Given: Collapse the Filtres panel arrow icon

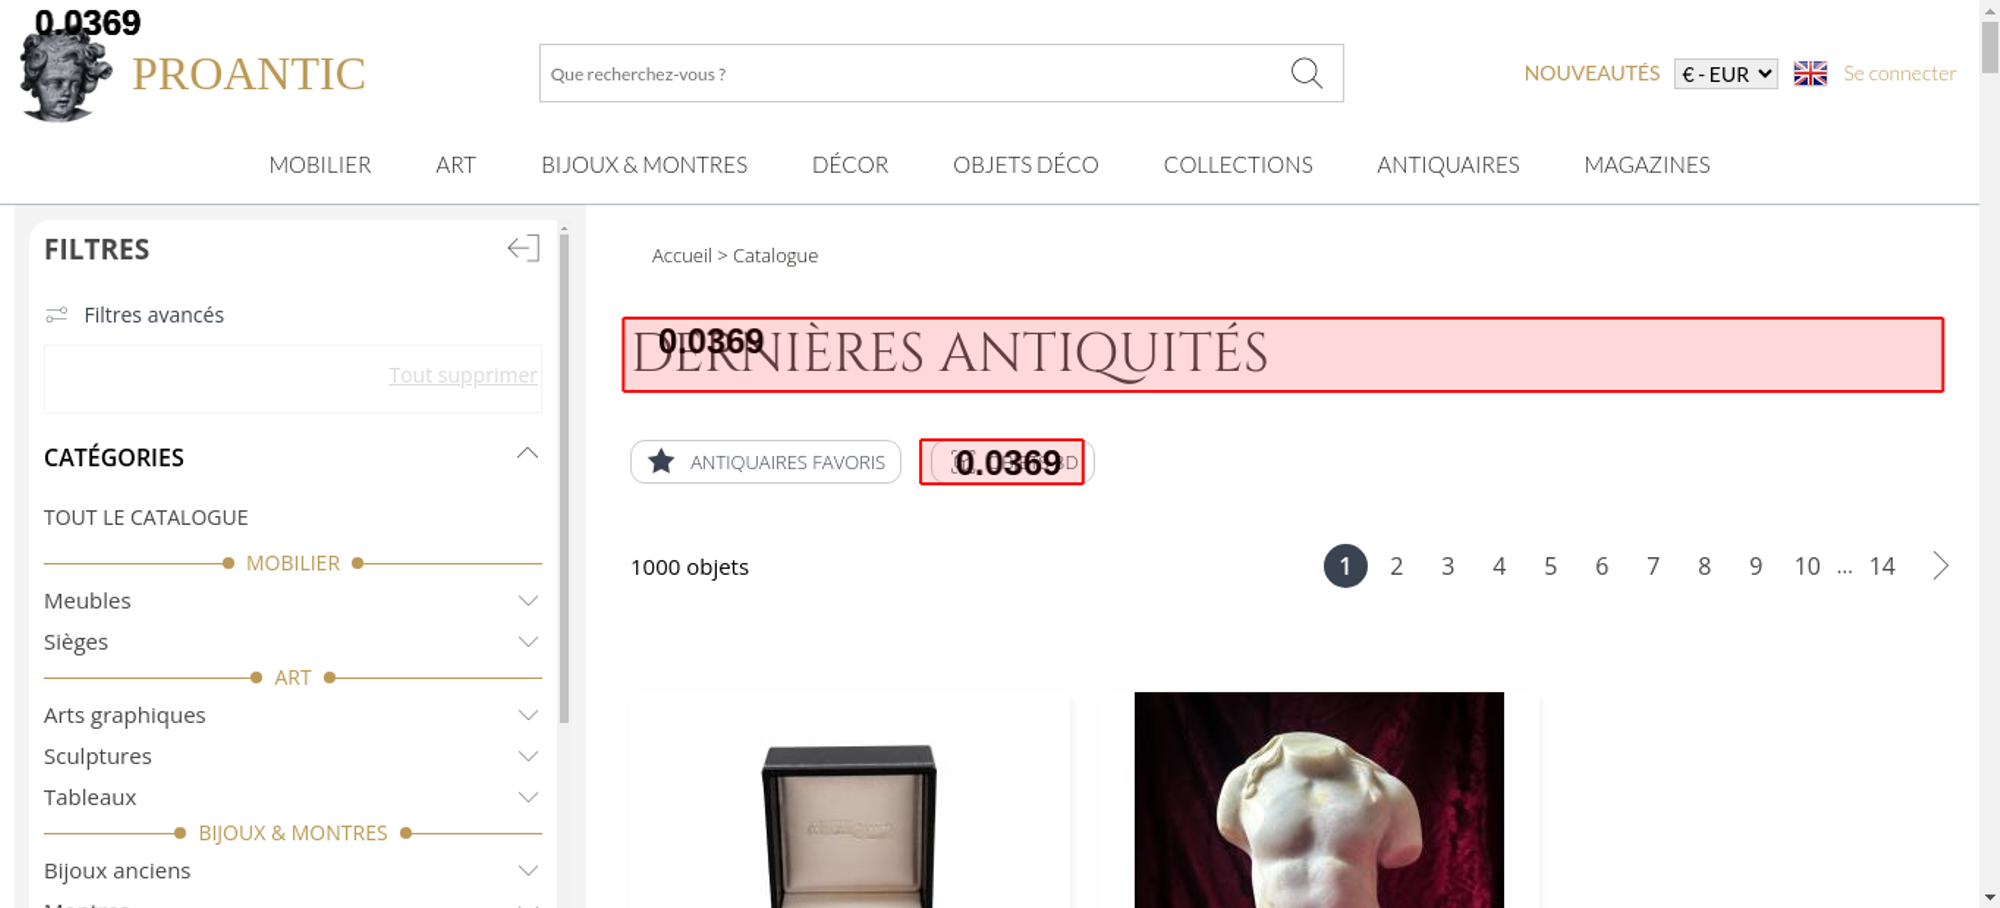Looking at the screenshot, I should [x=523, y=248].
